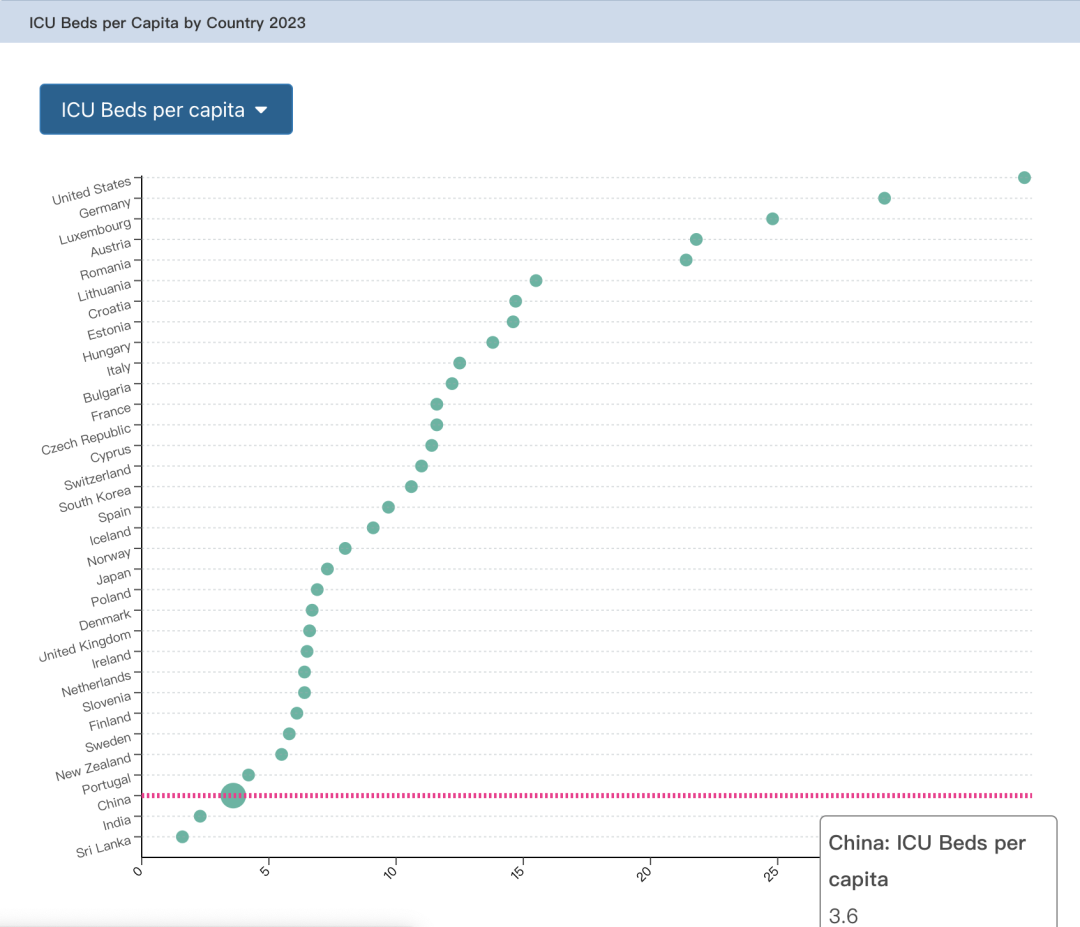Click the Bulgaria data point

pyautogui.click(x=452, y=384)
